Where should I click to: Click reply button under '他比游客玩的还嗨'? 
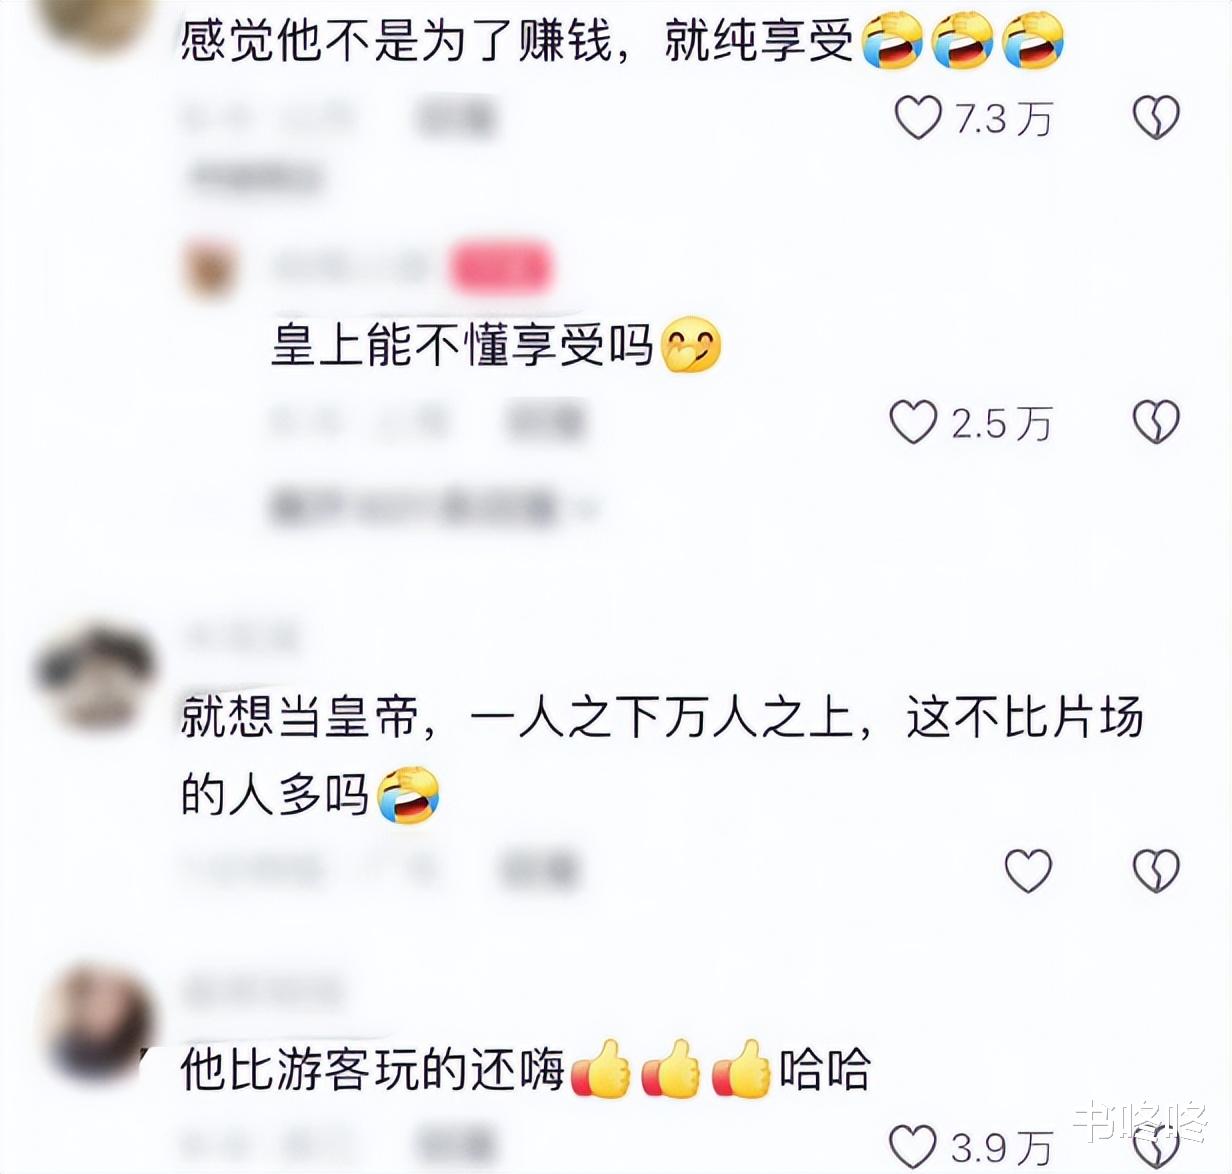456,1146
